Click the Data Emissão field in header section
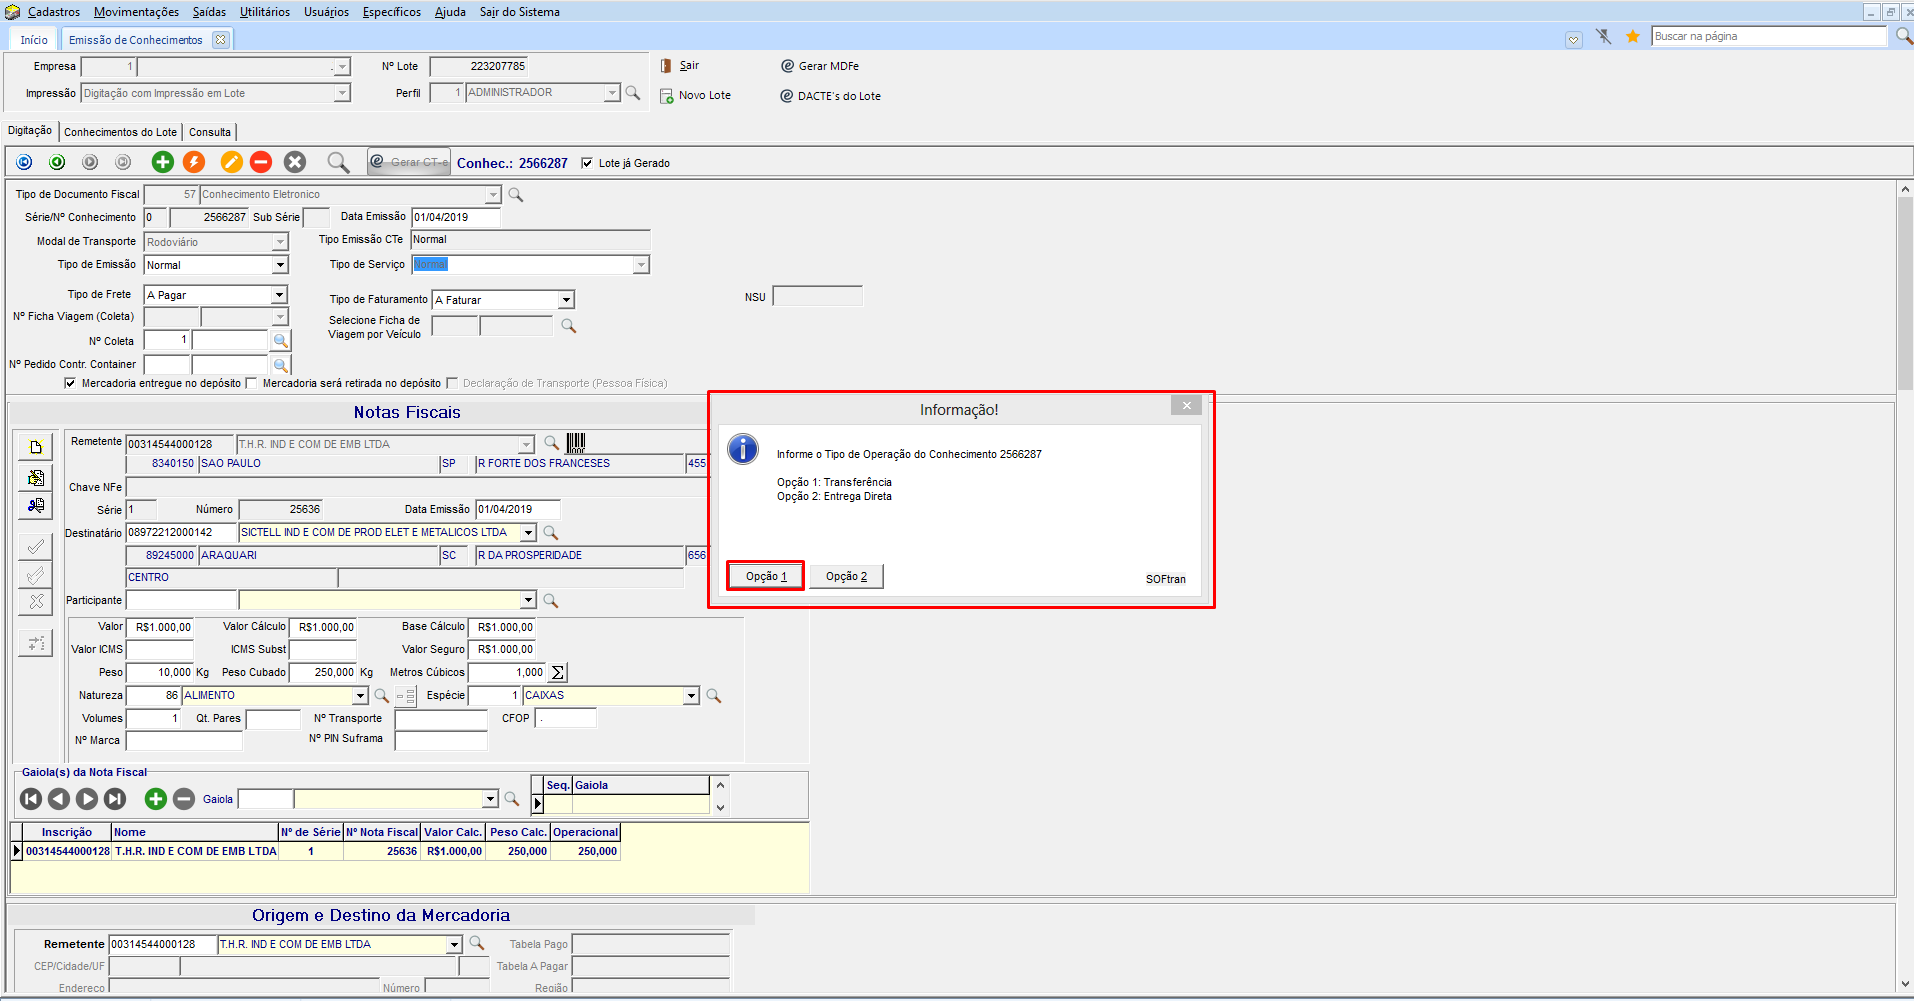The image size is (1914, 1001). (456, 217)
